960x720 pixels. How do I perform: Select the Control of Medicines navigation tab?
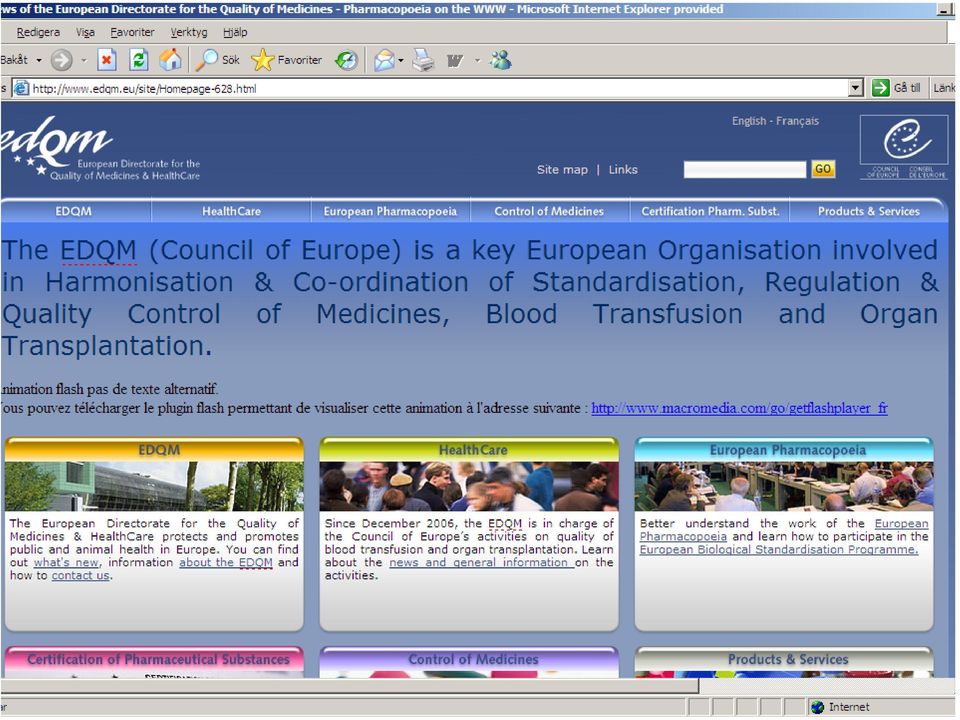click(549, 211)
